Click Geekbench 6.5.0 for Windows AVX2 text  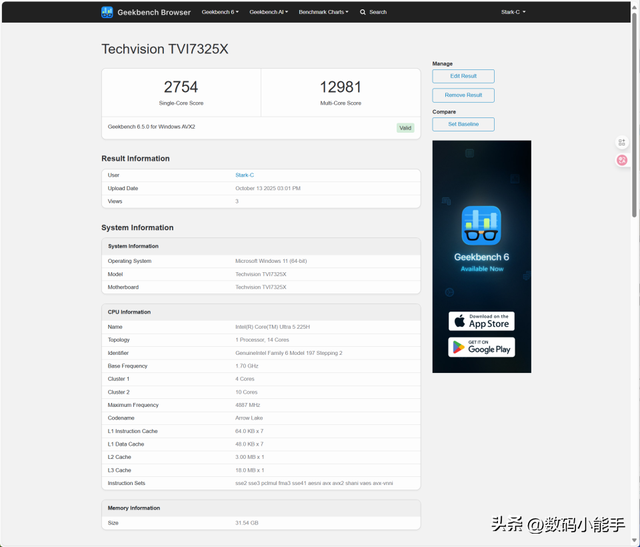pos(151,127)
